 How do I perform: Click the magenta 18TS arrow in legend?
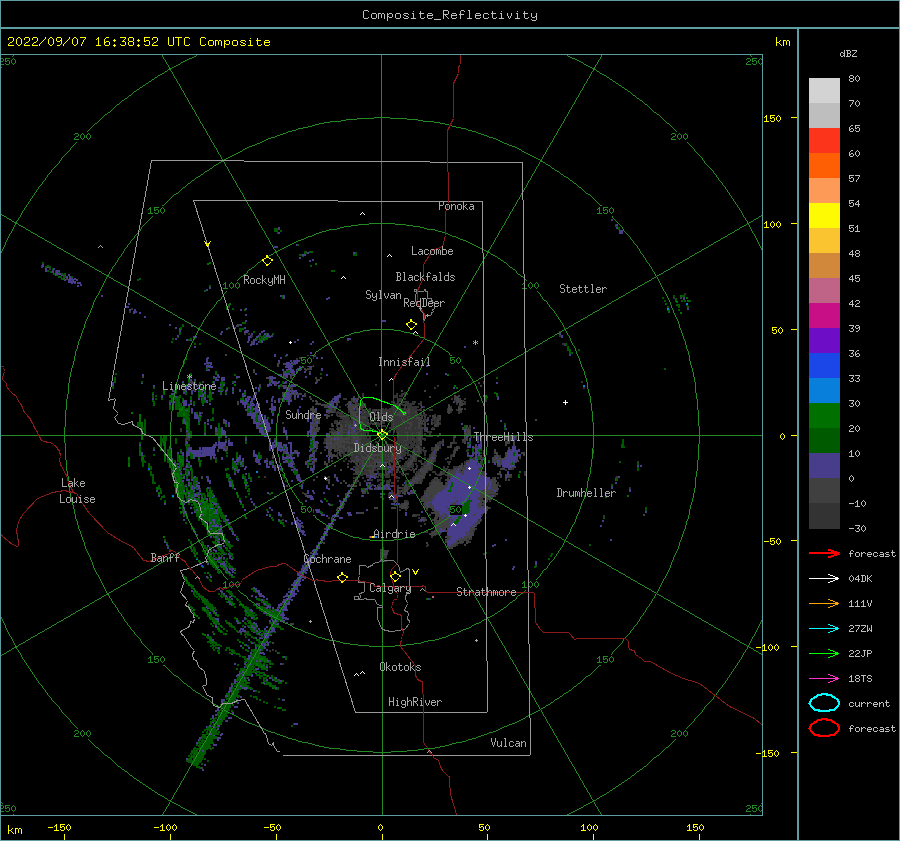point(824,679)
